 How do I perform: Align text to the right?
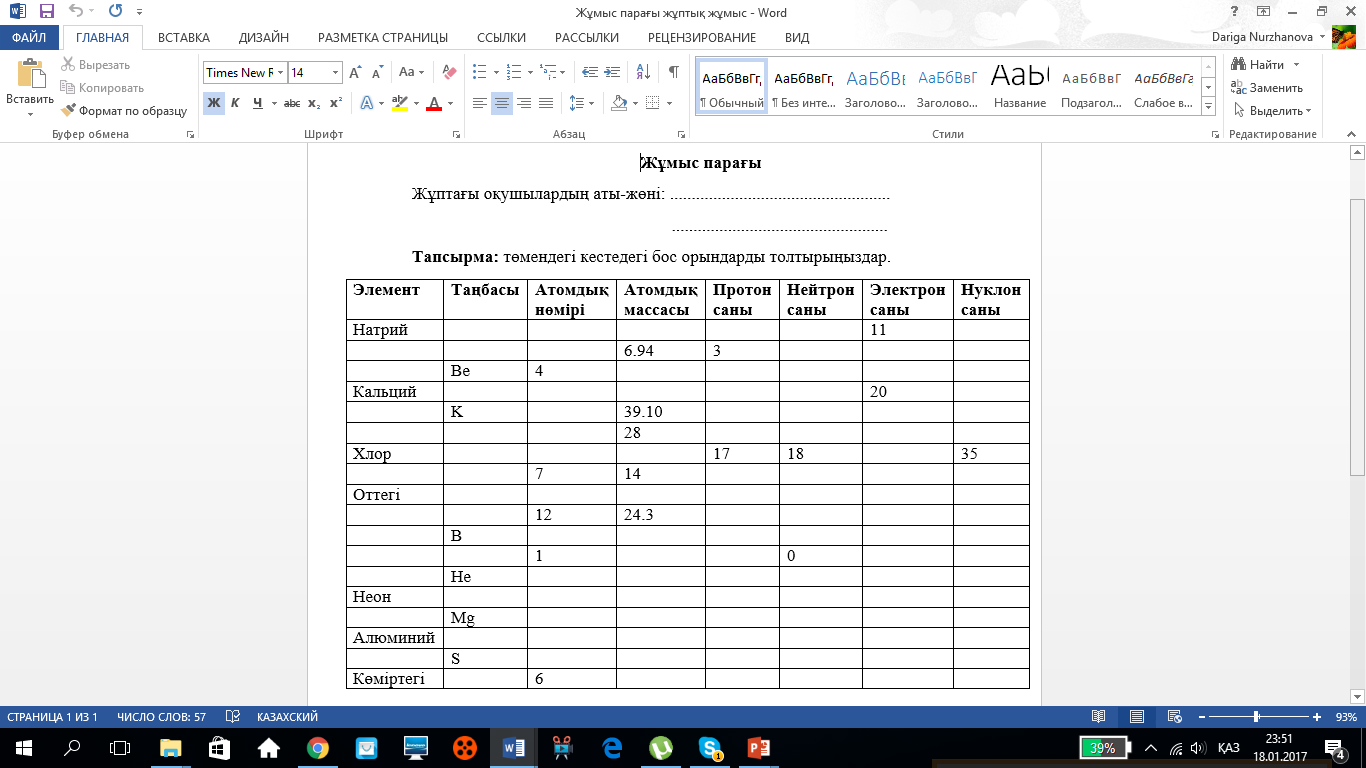pyautogui.click(x=524, y=103)
